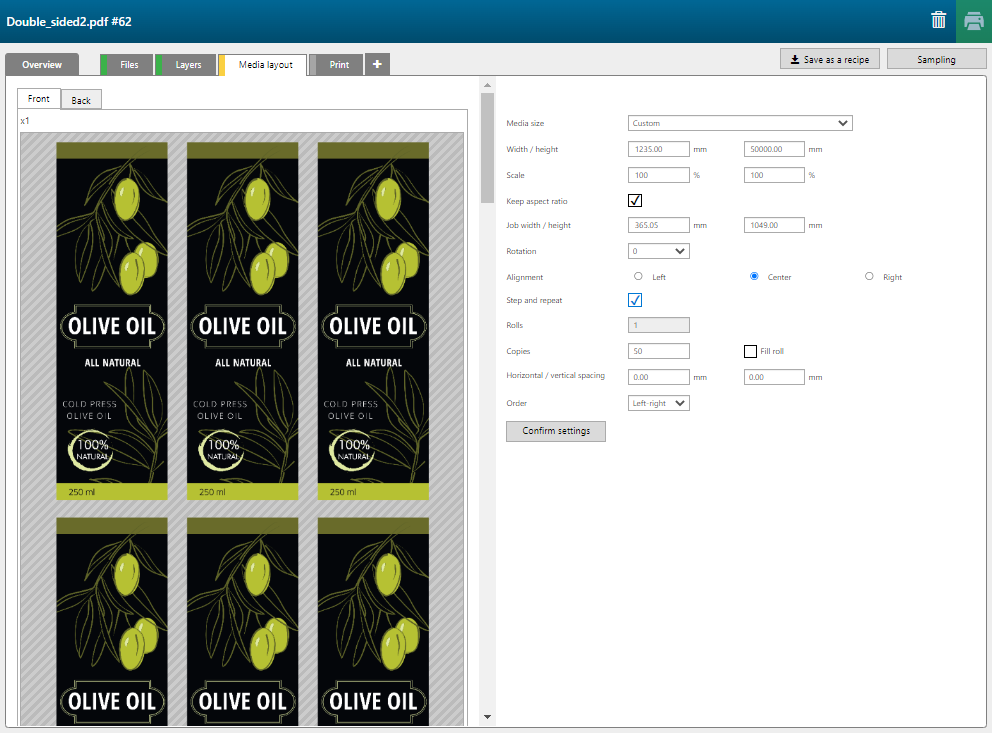This screenshot has height=733, width=992.
Task: Click the trash can delete icon
Action: (x=938, y=20)
